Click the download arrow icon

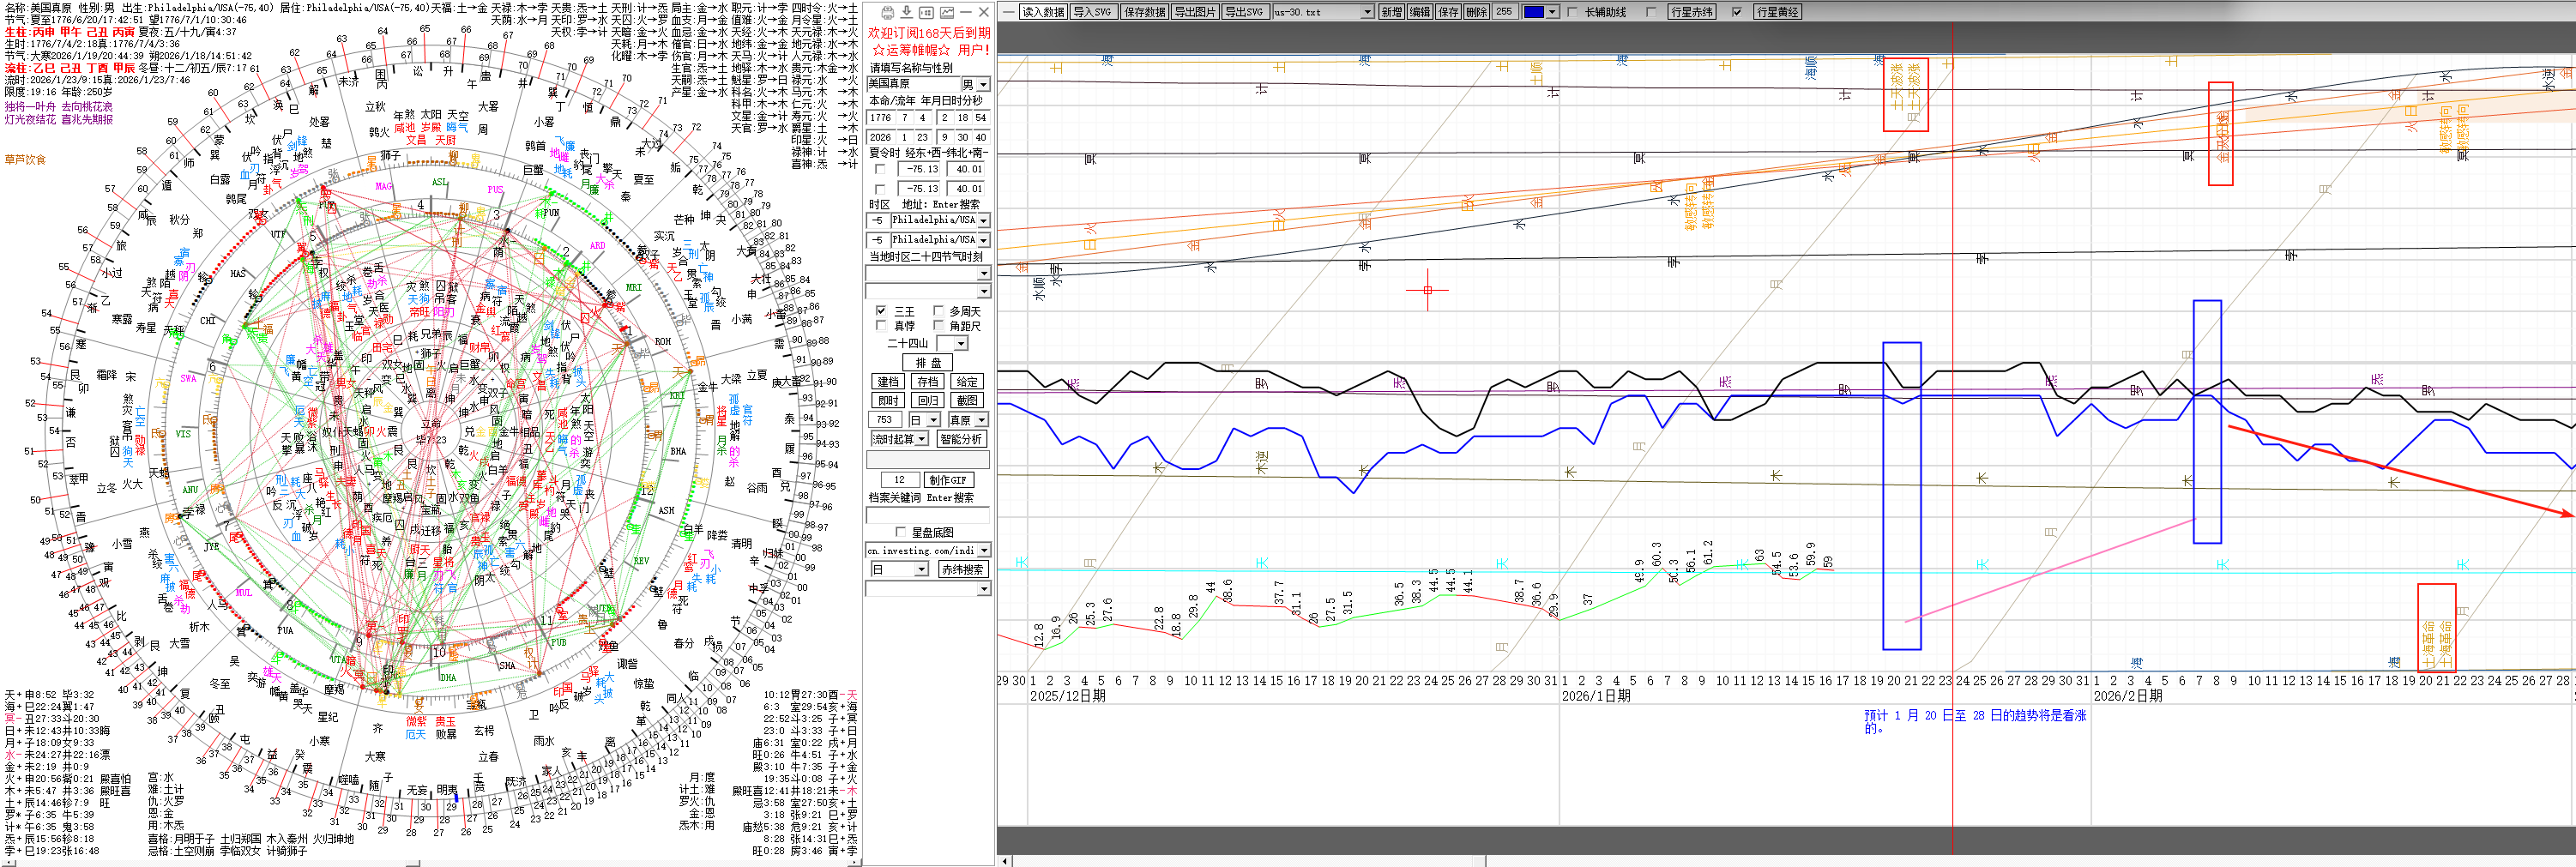[x=906, y=12]
